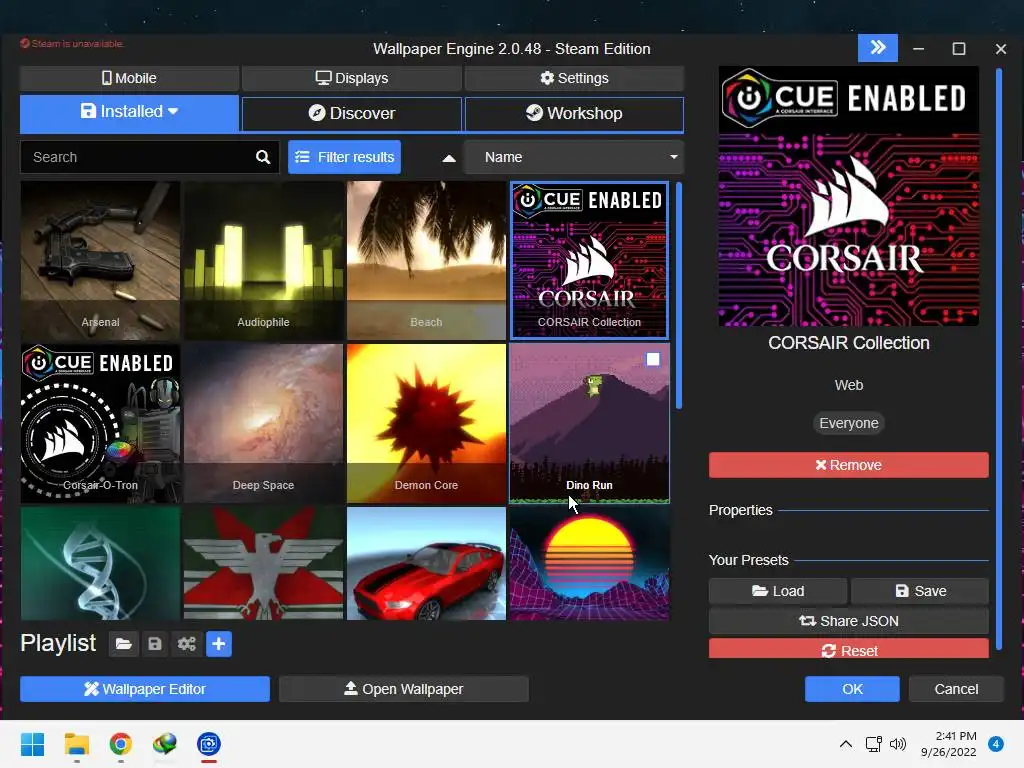
Task: Pick the eagle emblem wallpaper
Action: point(263,564)
